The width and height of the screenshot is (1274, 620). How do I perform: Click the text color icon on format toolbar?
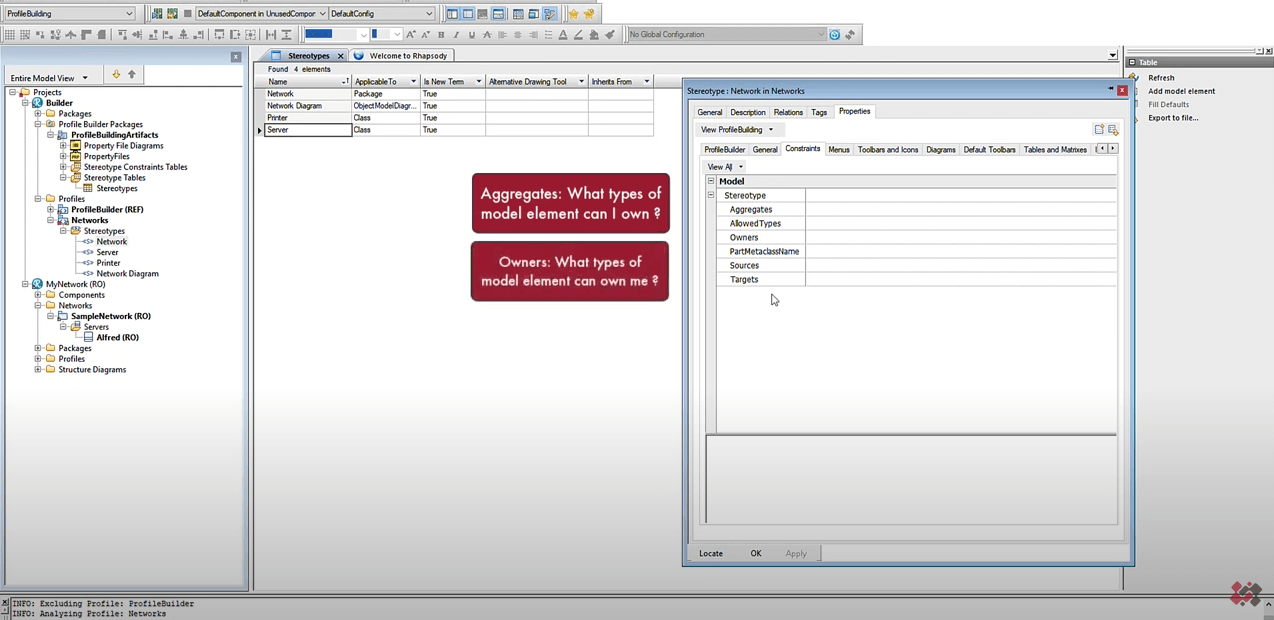(x=561, y=34)
